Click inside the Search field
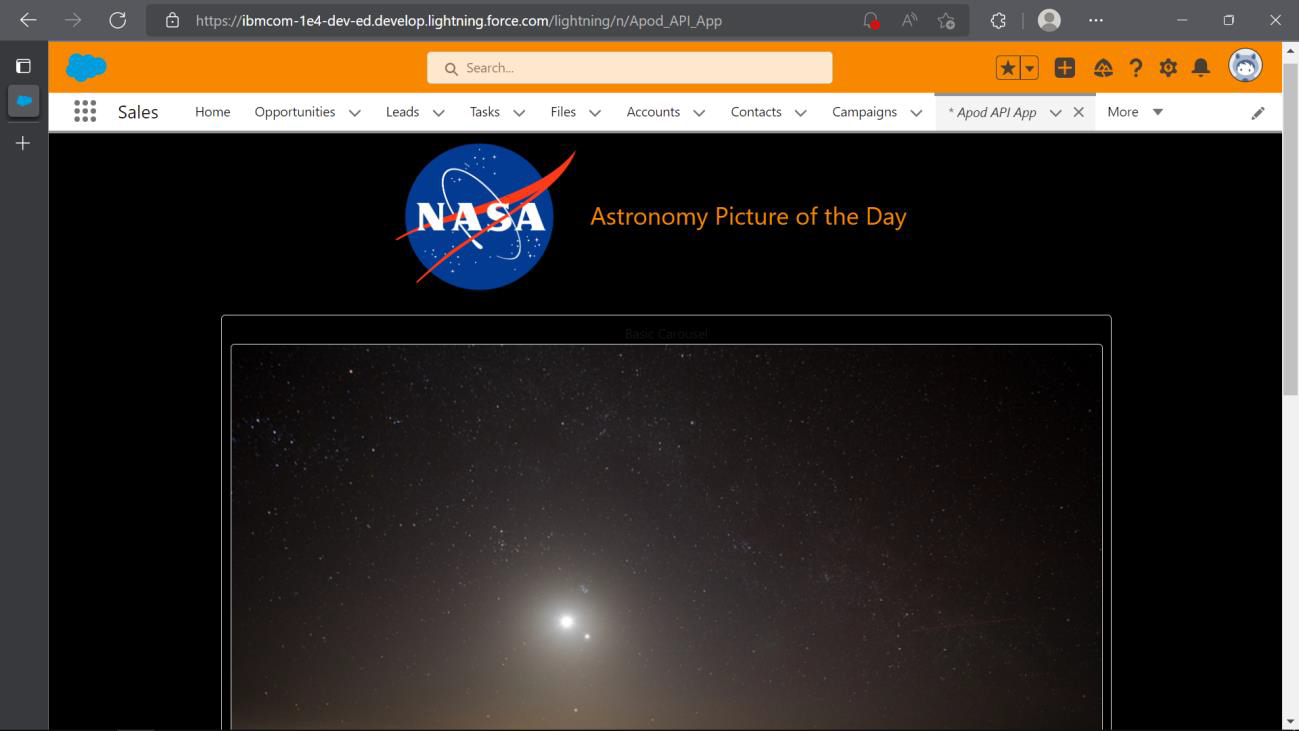1299x731 pixels. (x=629, y=67)
